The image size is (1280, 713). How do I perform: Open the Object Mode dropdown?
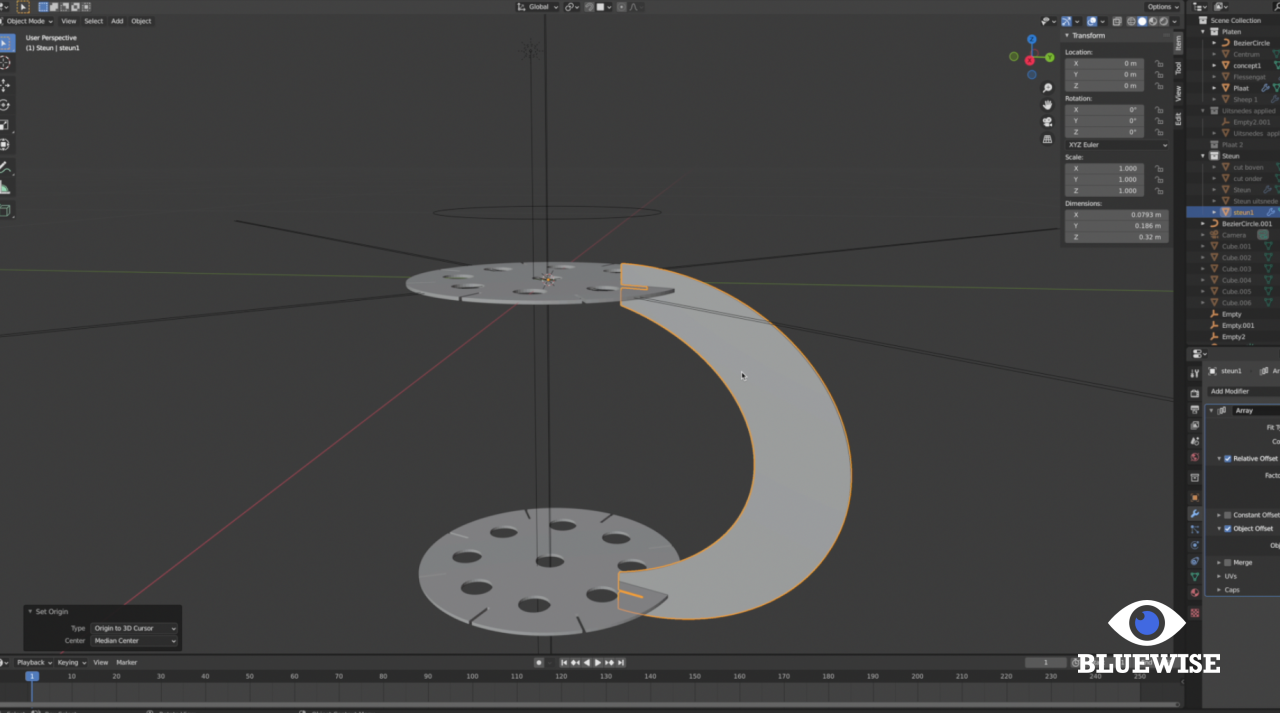[x=30, y=21]
